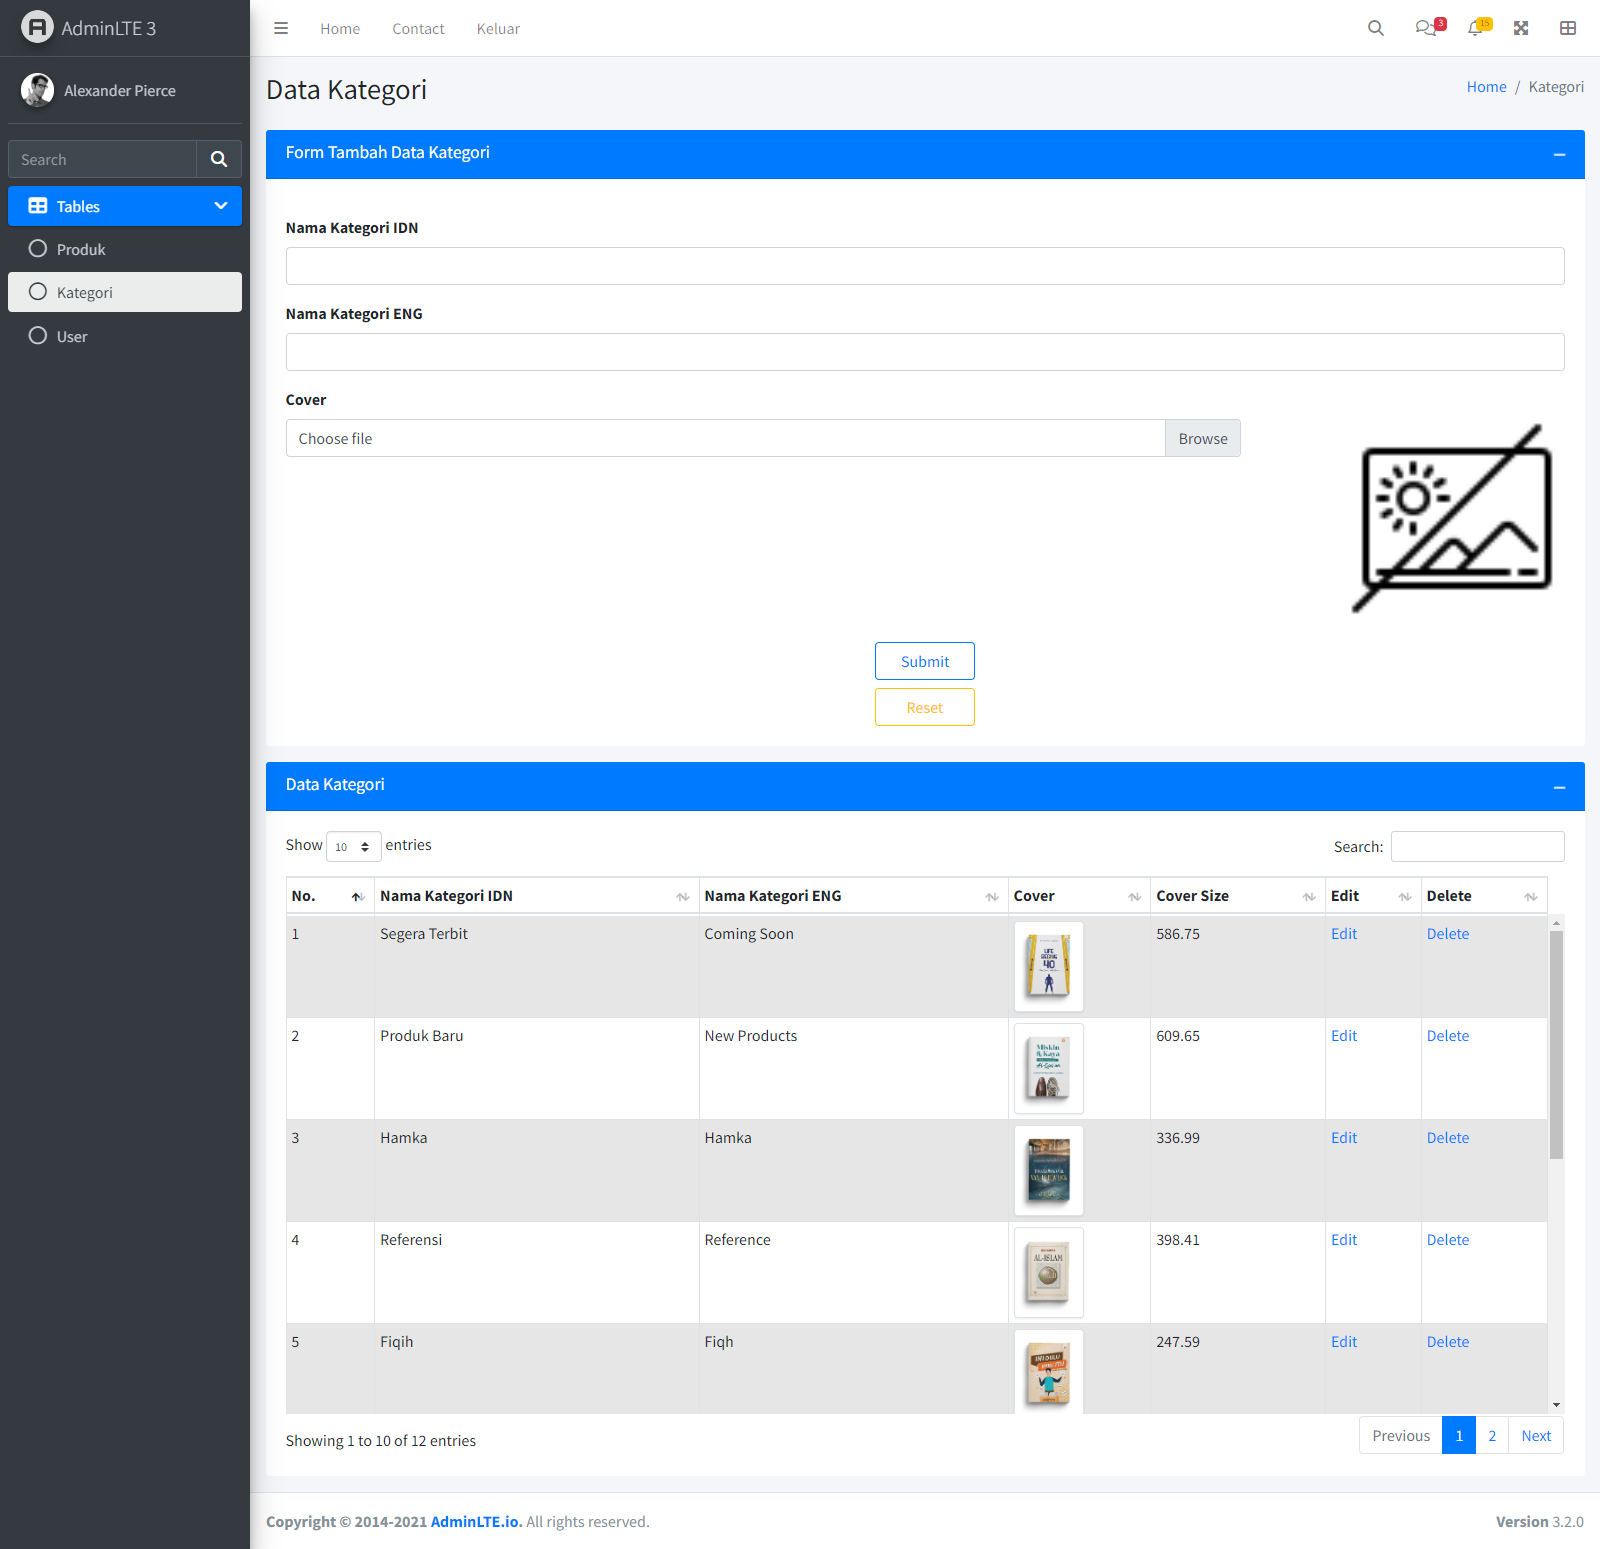This screenshot has width=1600, height=1549.
Task: Click the sidebar search magnifier button
Action: click(x=219, y=159)
